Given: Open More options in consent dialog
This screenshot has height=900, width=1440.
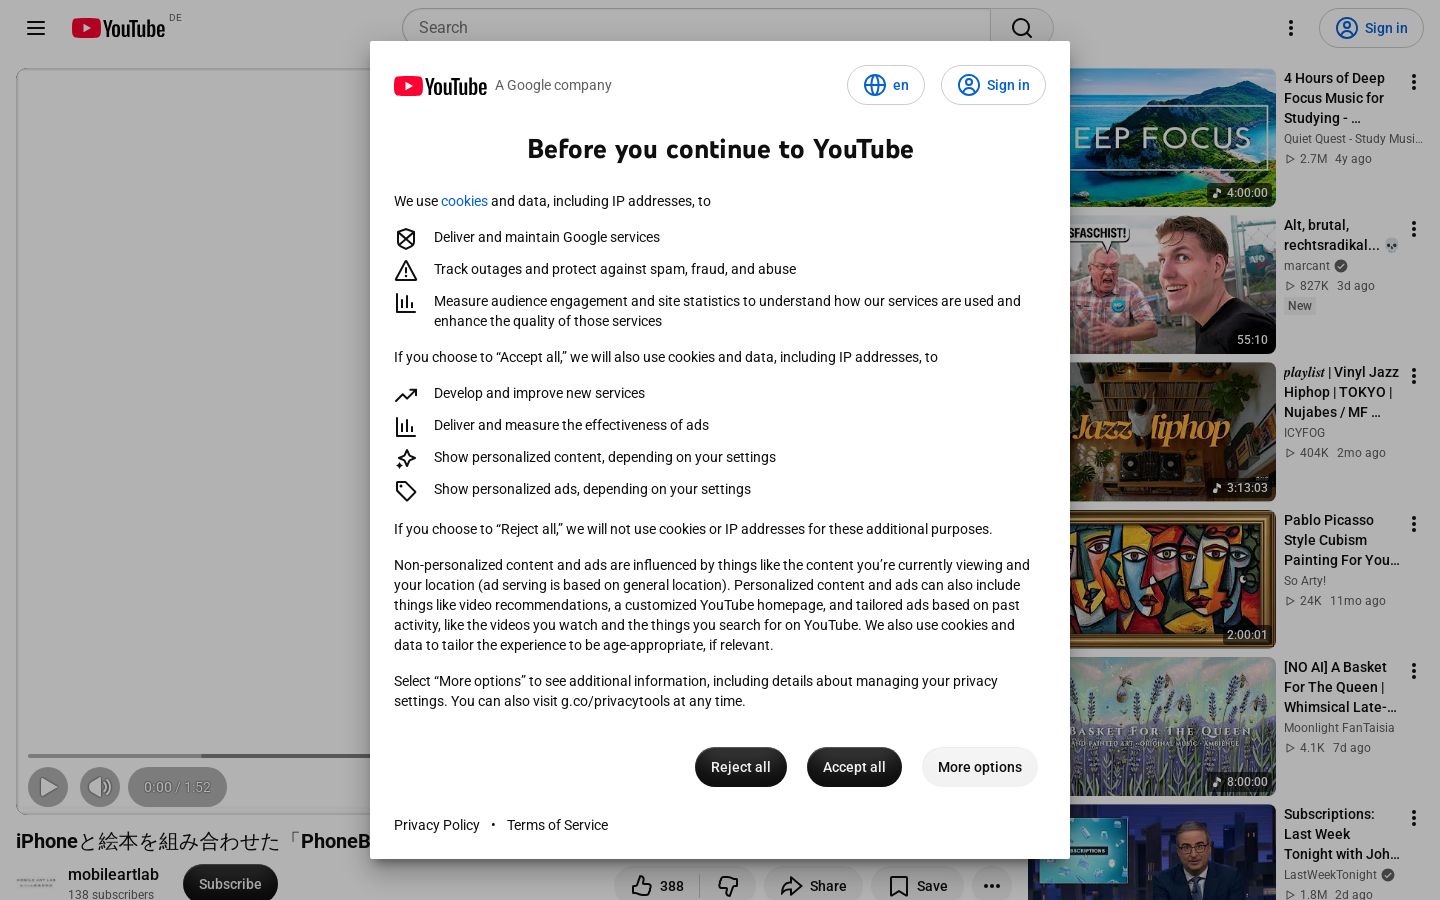Looking at the screenshot, I should click(980, 767).
